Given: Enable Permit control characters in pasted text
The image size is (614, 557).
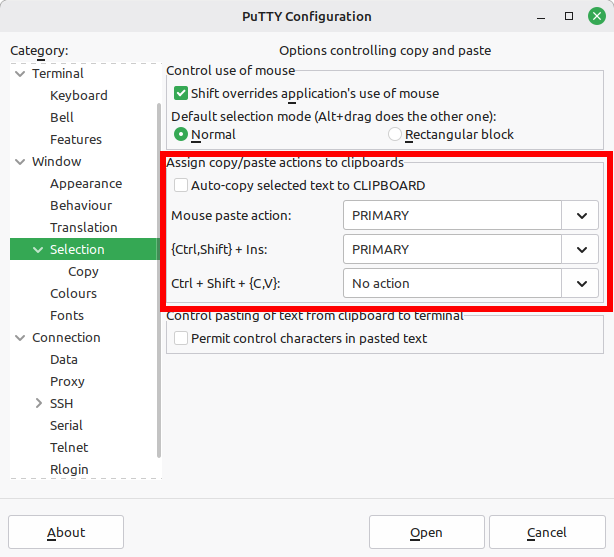Looking at the screenshot, I should pos(181,338).
